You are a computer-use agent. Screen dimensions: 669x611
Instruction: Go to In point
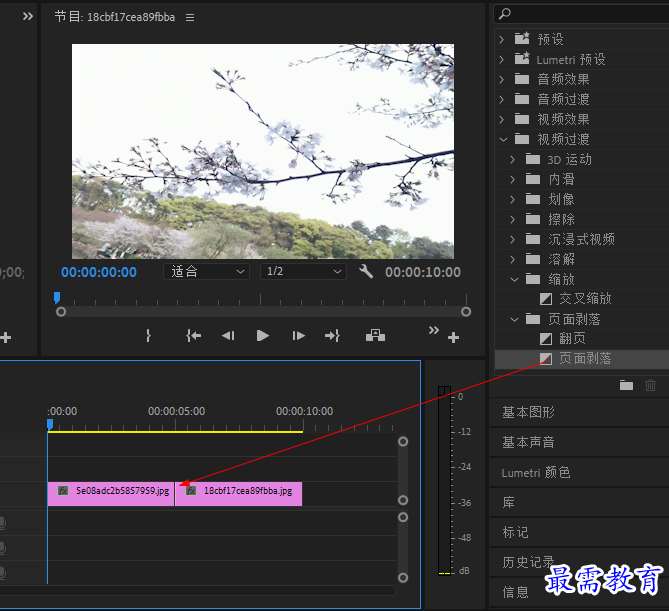pyautogui.click(x=193, y=336)
